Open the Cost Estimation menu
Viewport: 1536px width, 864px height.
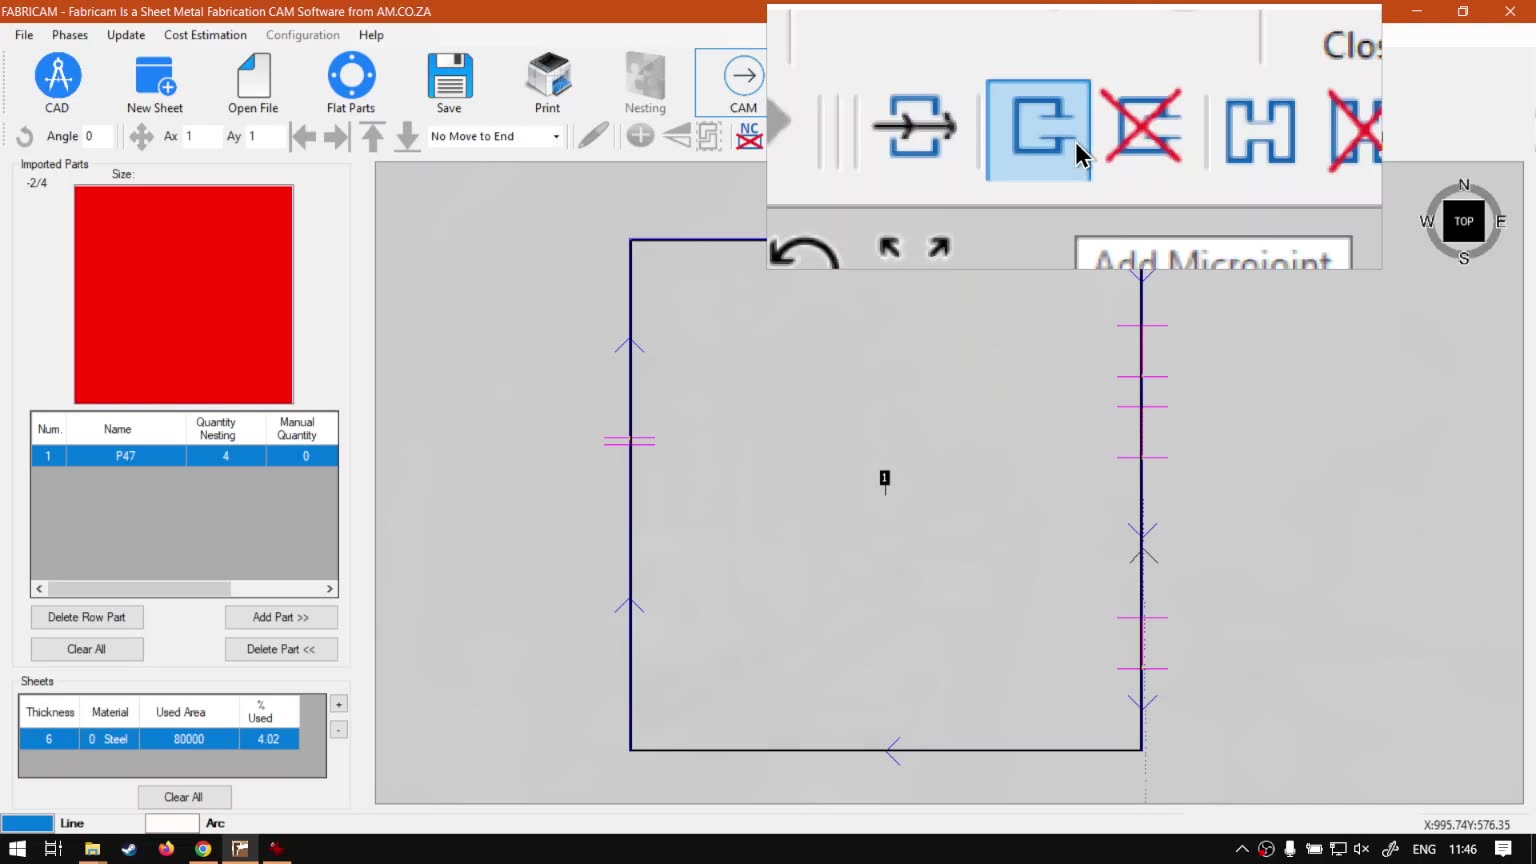(205, 35)
